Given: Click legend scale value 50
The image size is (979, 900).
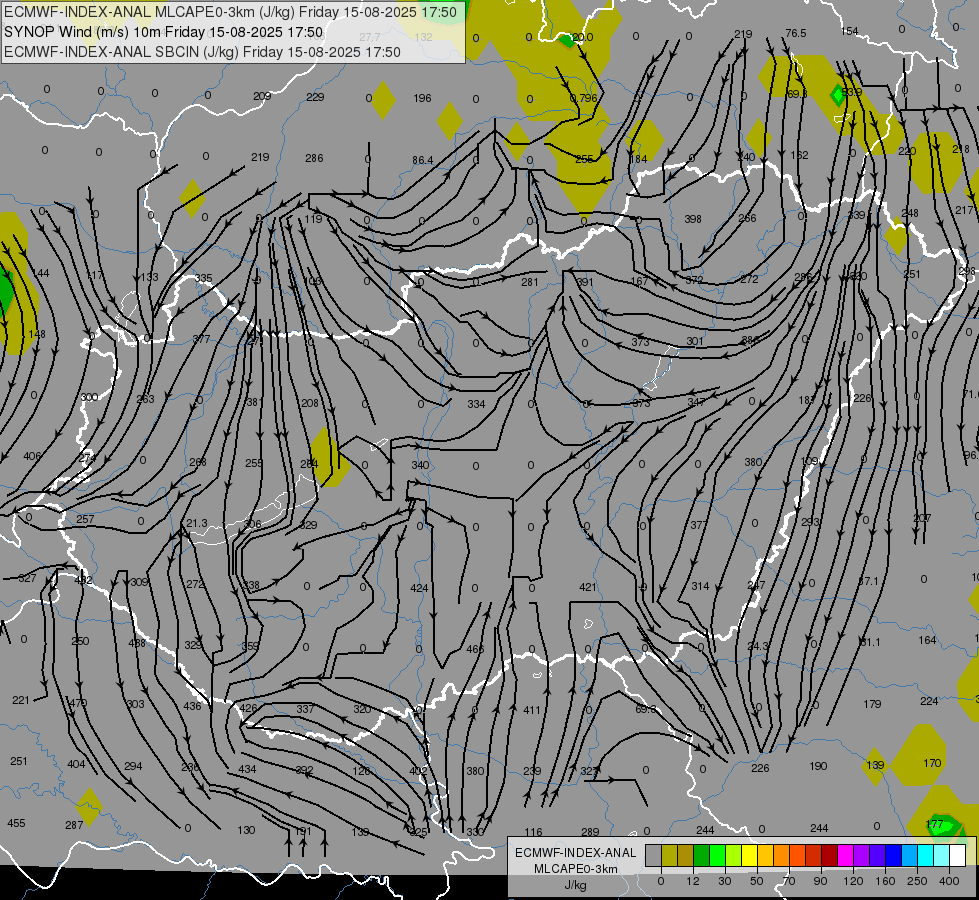Looking at the screenshot, I should [x=757, y=881].
